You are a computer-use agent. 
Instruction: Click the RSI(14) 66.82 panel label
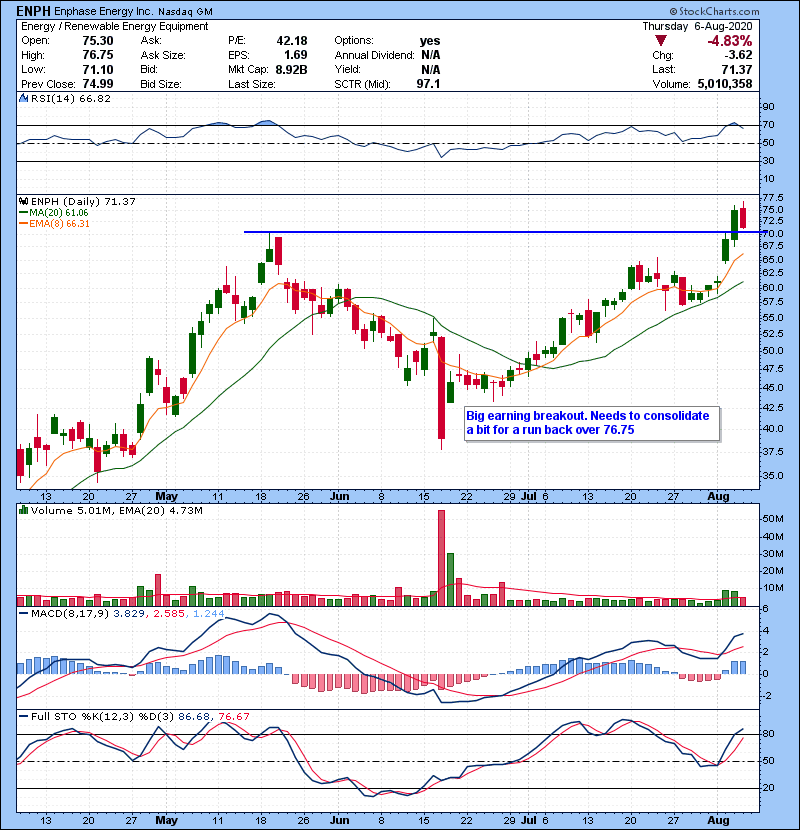click(70, 98)
